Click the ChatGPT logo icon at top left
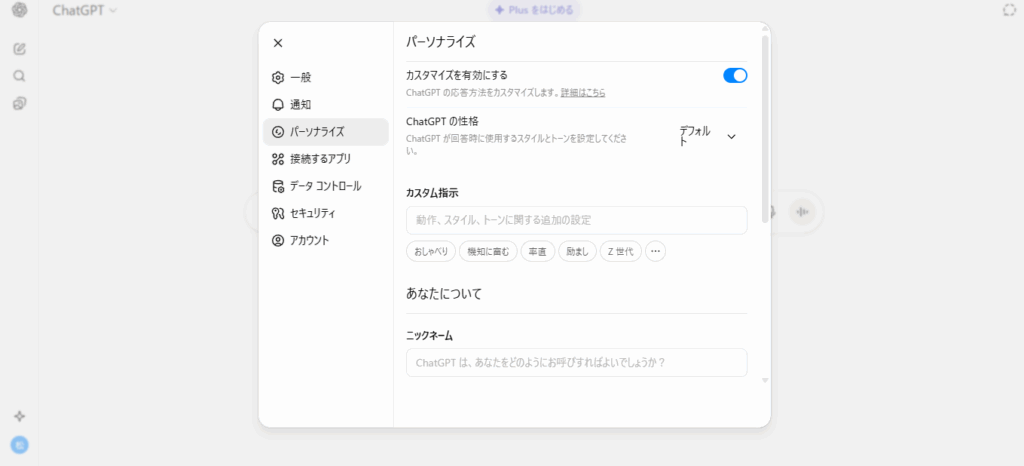This screenshot has width=1024, height=466. point(19,10)
